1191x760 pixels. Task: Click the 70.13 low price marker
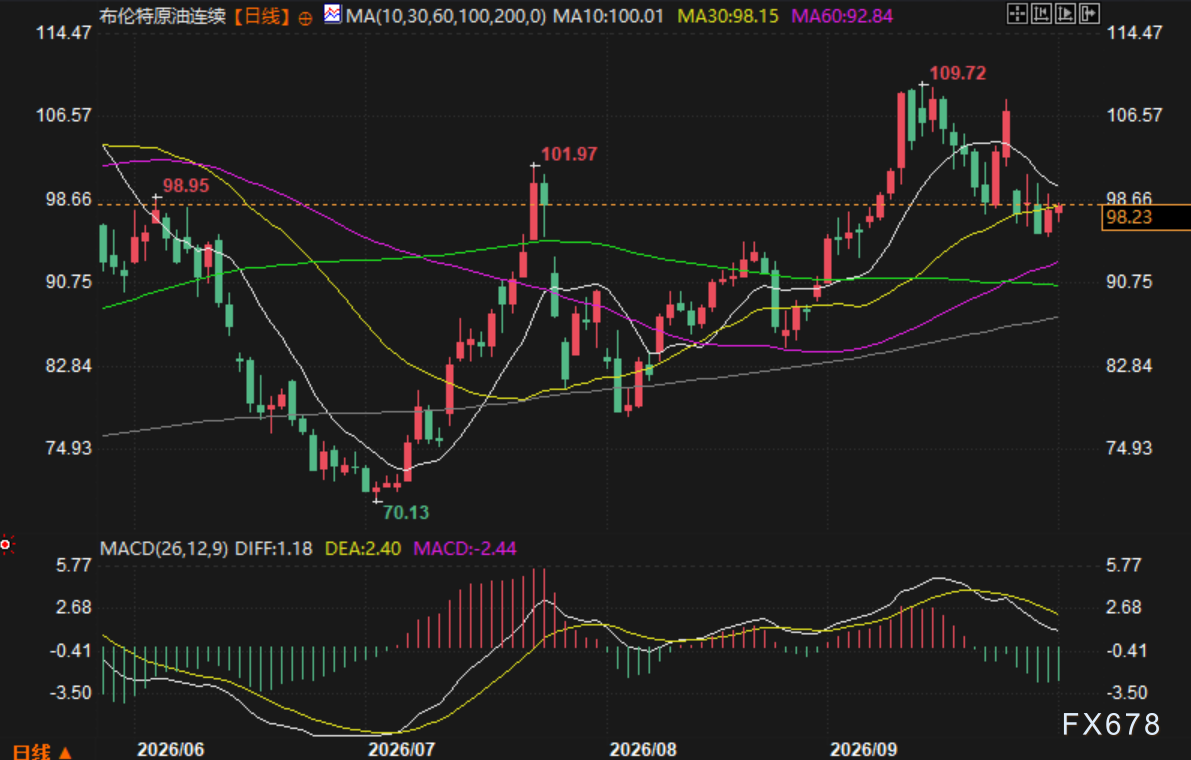tap(406, 512)
